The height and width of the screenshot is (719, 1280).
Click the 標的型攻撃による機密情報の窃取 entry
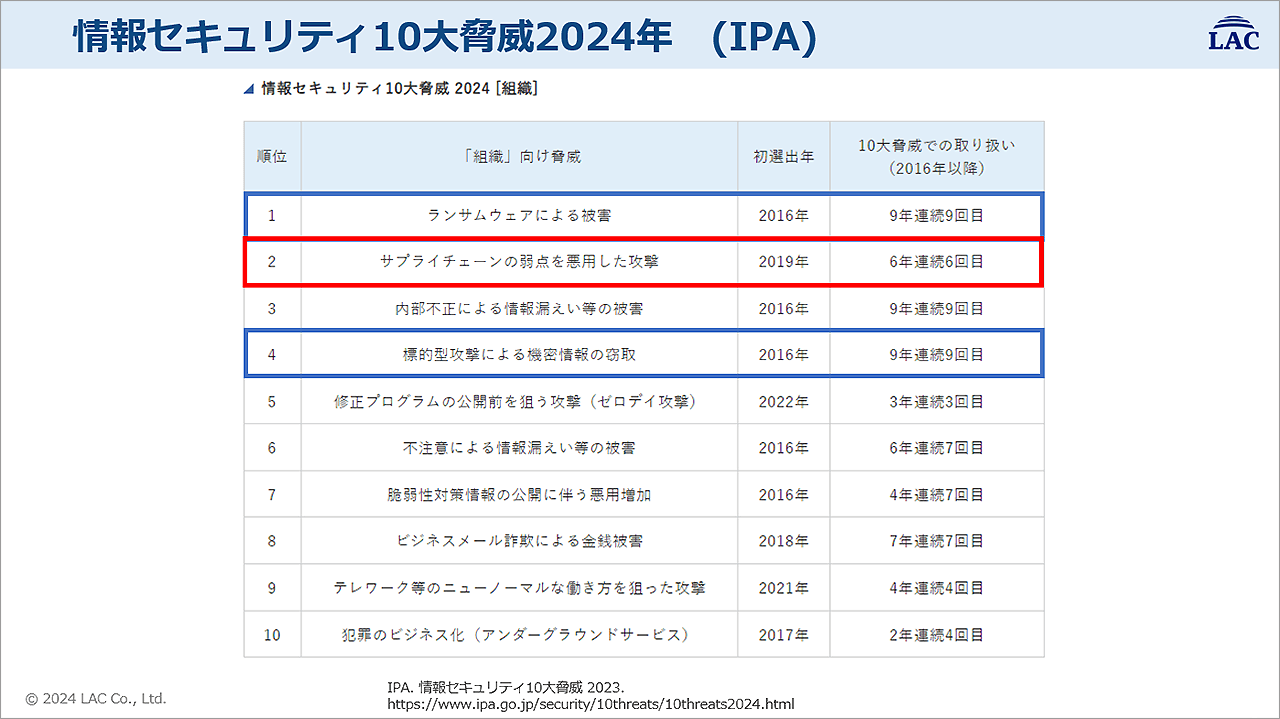click(519, 355)
